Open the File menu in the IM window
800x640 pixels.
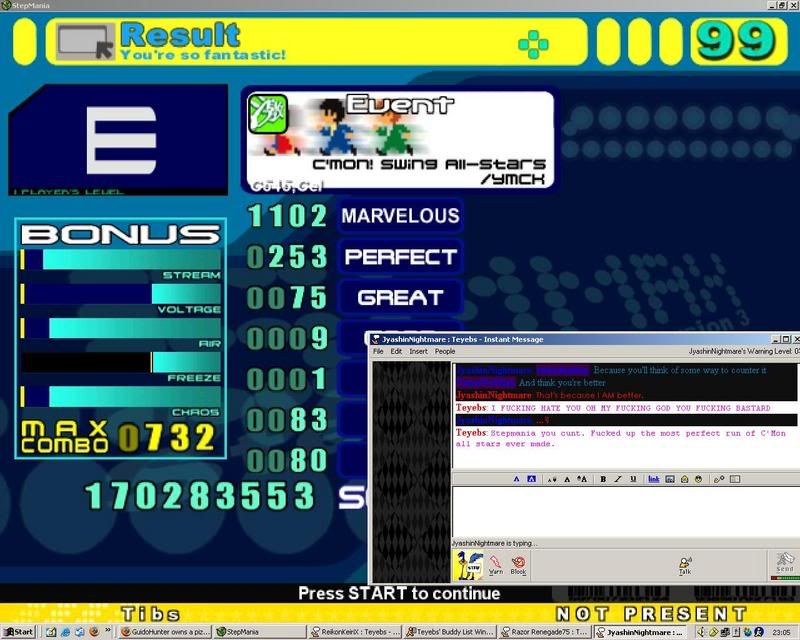tap(378, 351)
